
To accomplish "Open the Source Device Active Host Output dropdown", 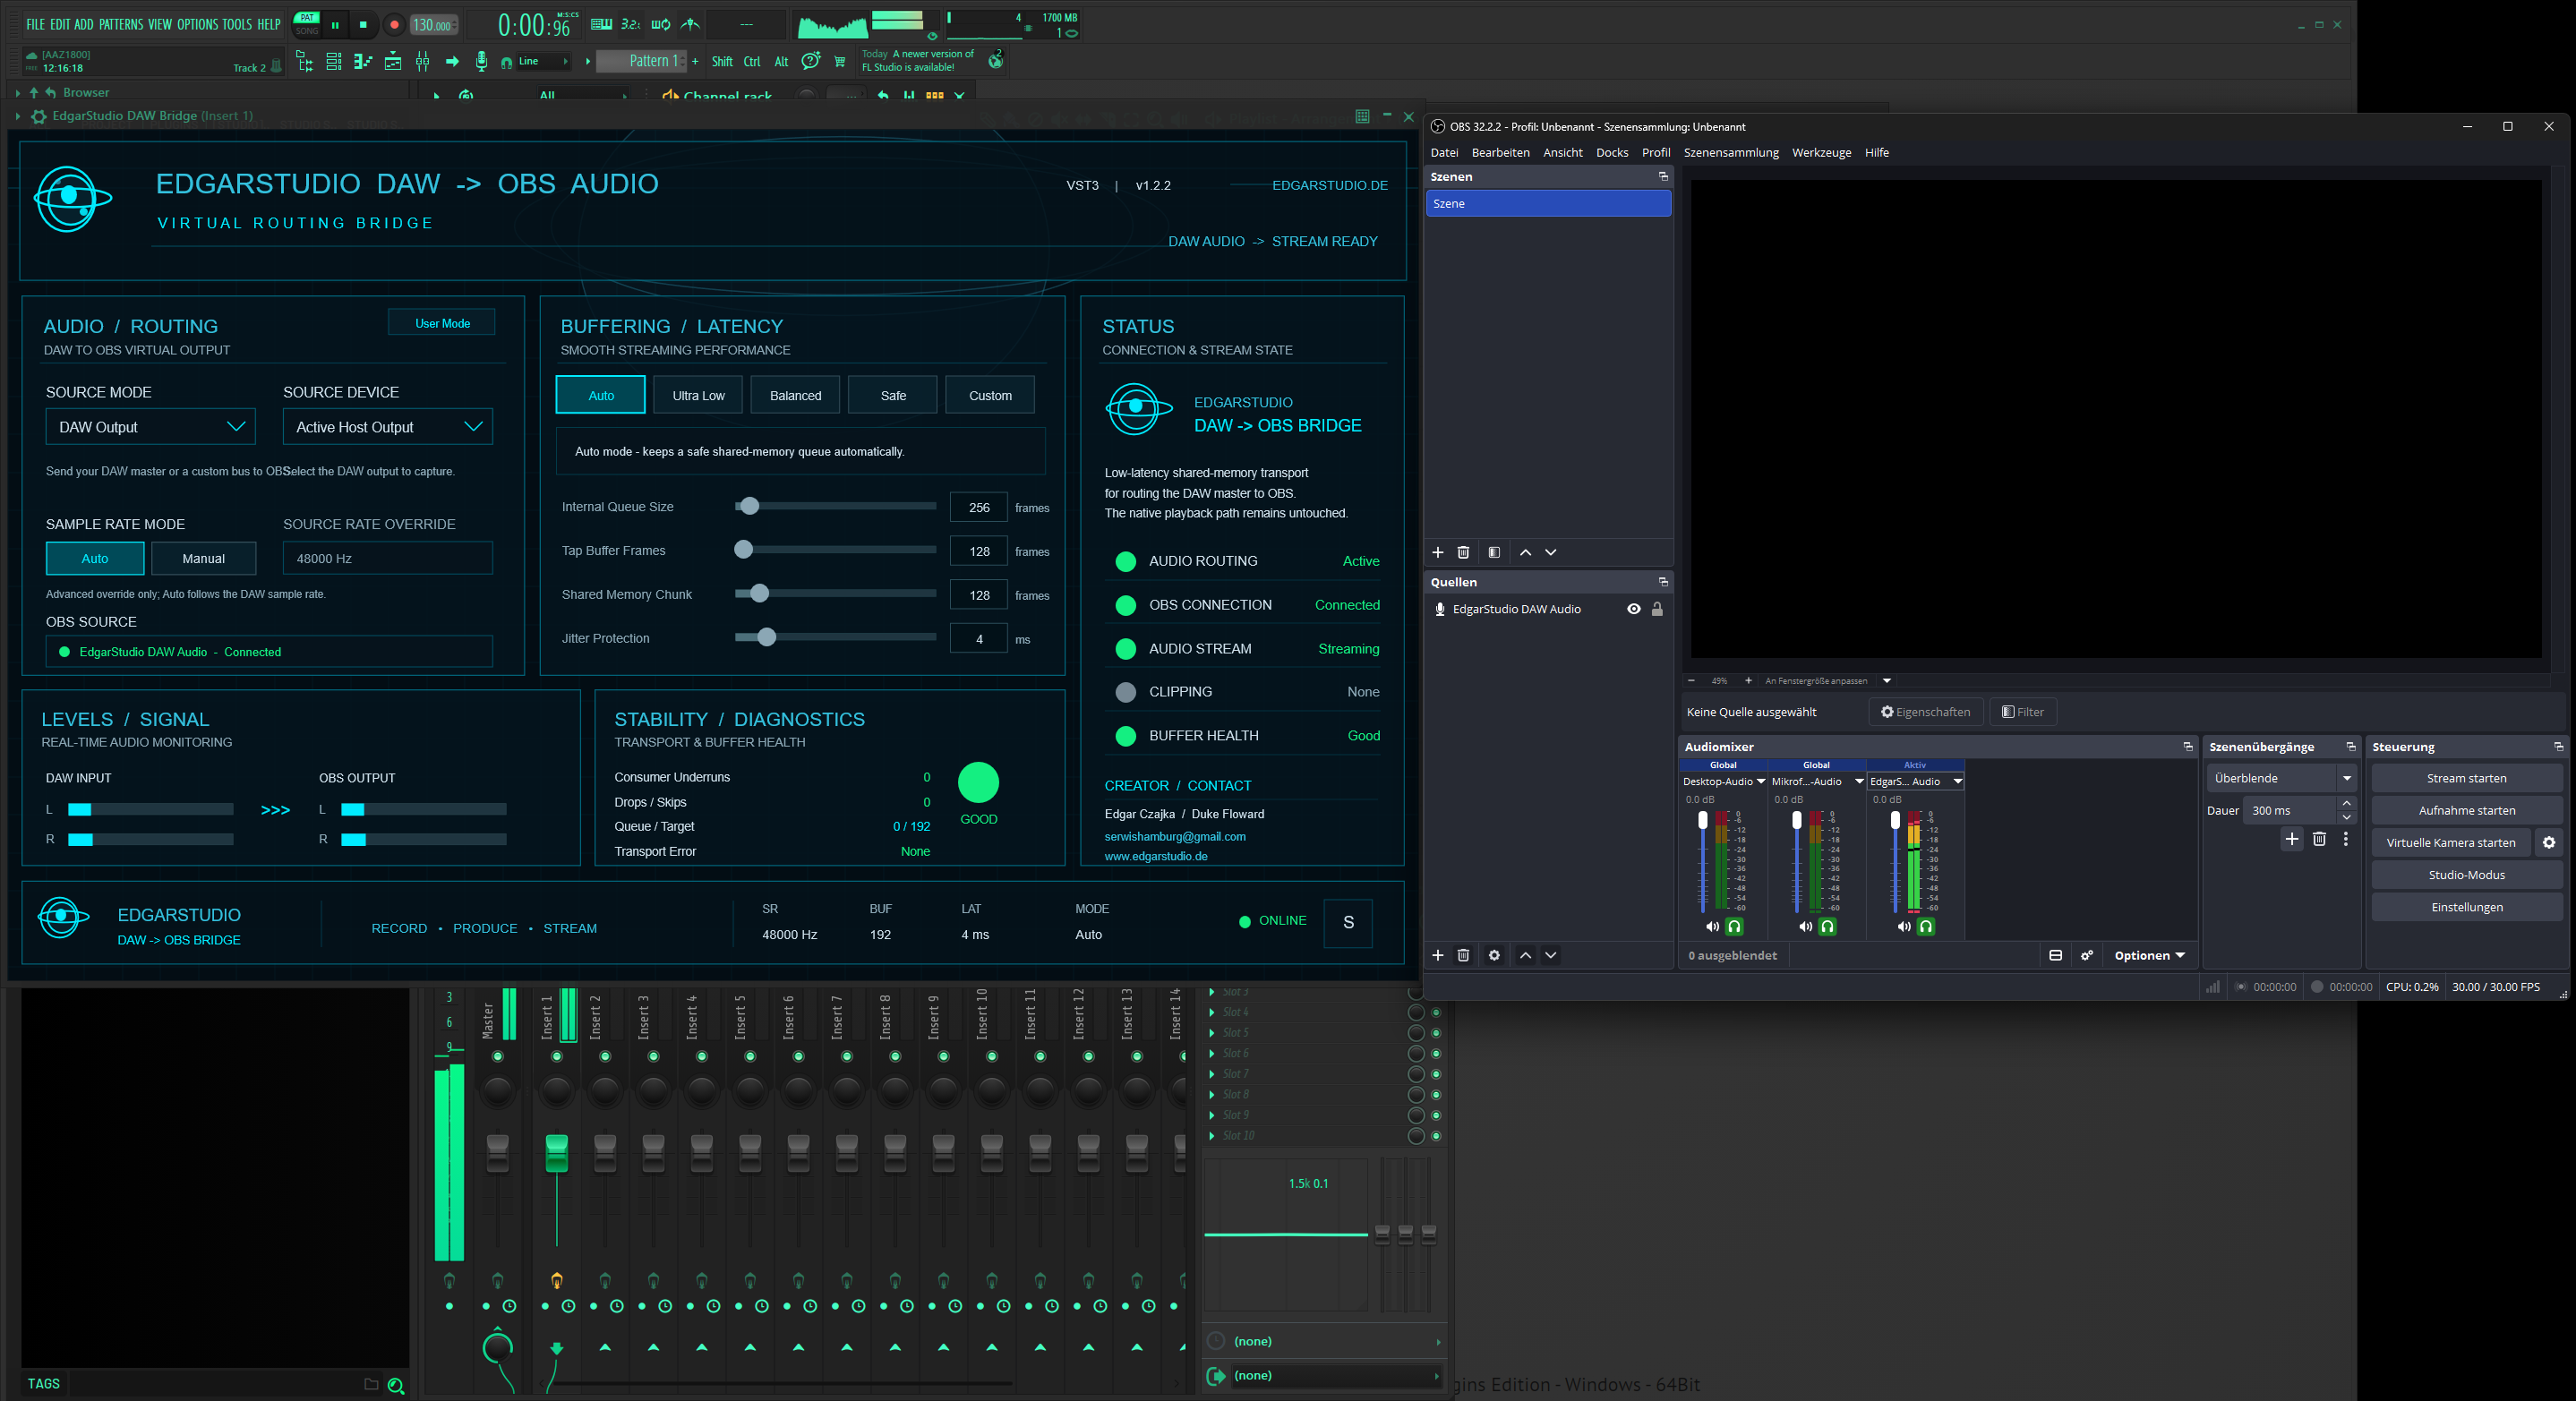I will pos(388,427).
